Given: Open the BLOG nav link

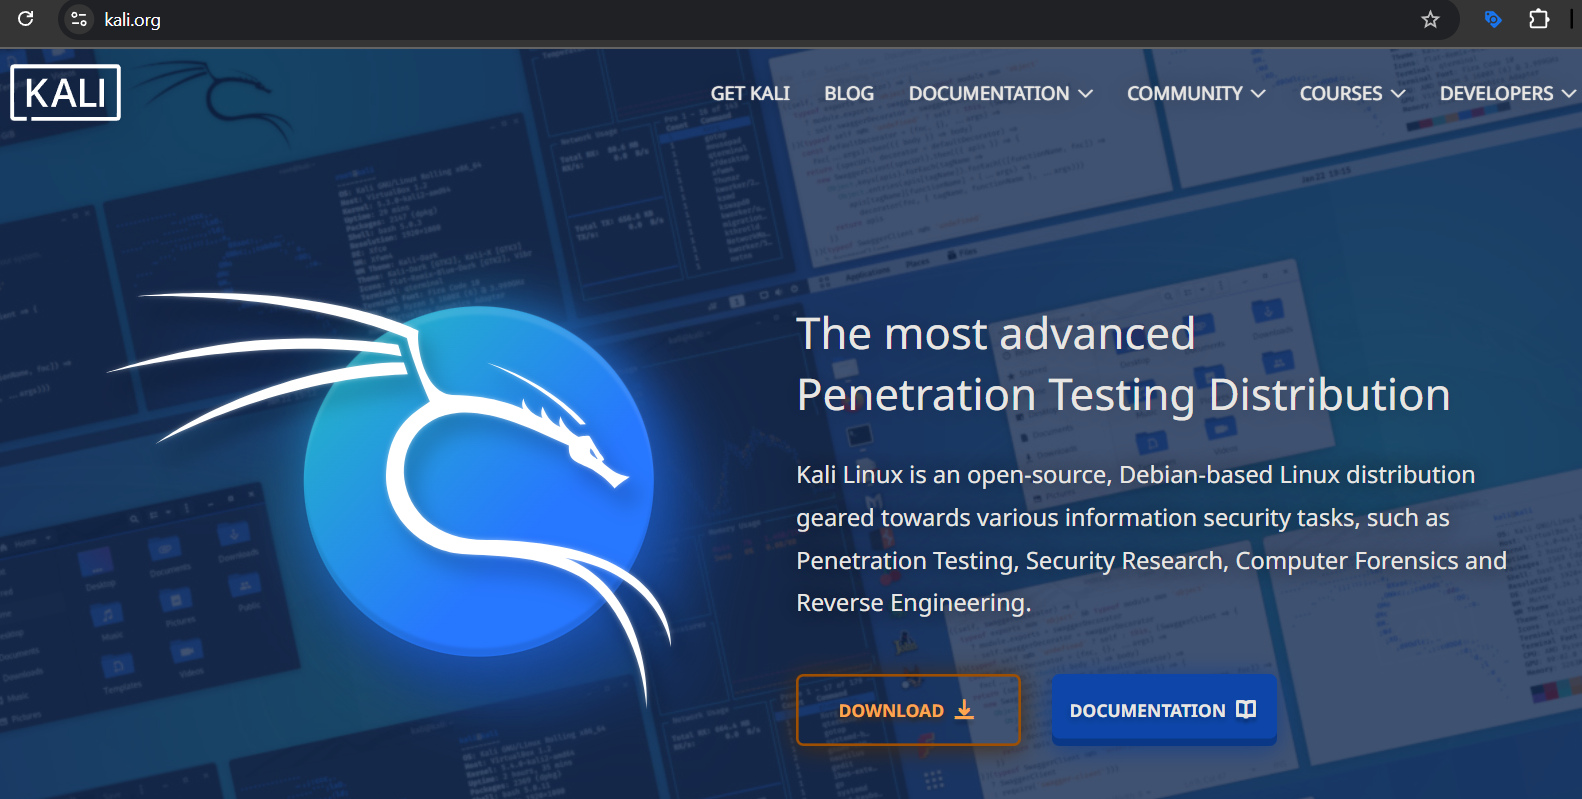Looking at the screenshot, I should pyautogui.click(x=849, y=93).
